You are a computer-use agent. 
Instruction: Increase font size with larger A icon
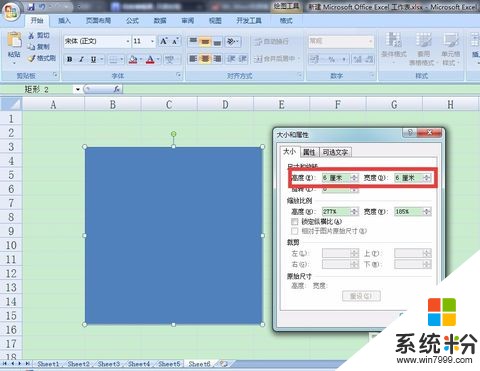pyautogui.click(x=164, y=41)
